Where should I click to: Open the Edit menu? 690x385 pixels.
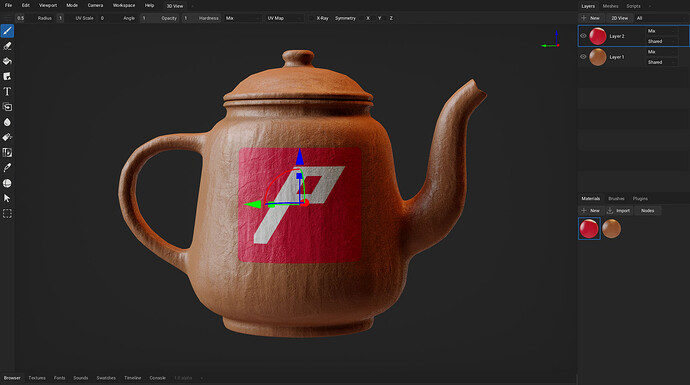pos(26,6)
